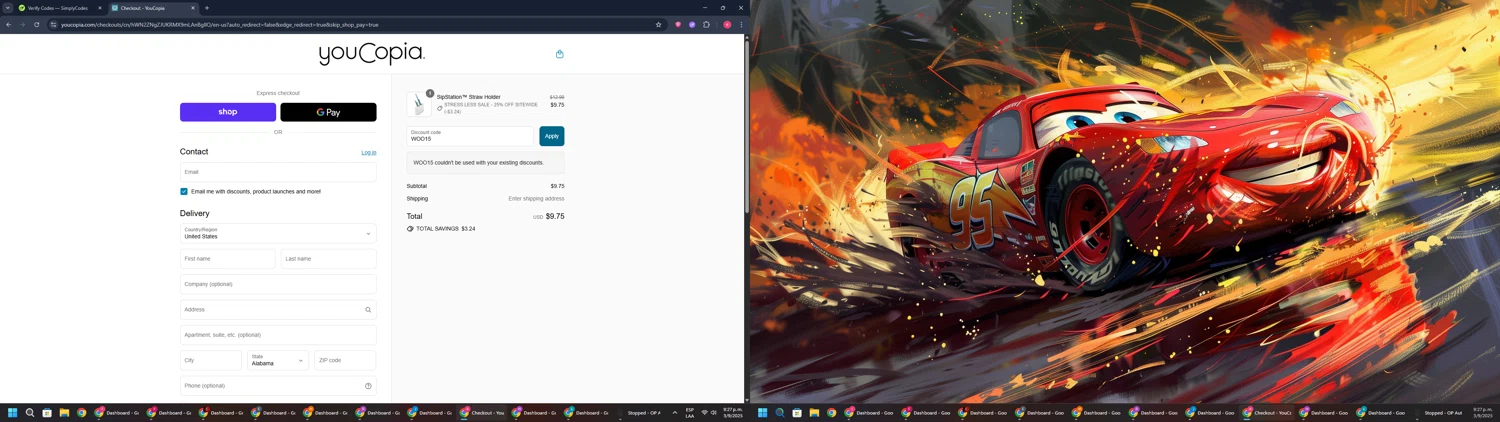Click the First name field
Viewport: 1500px width, 422px height.
pyautogui.click(x=227, y=259)
